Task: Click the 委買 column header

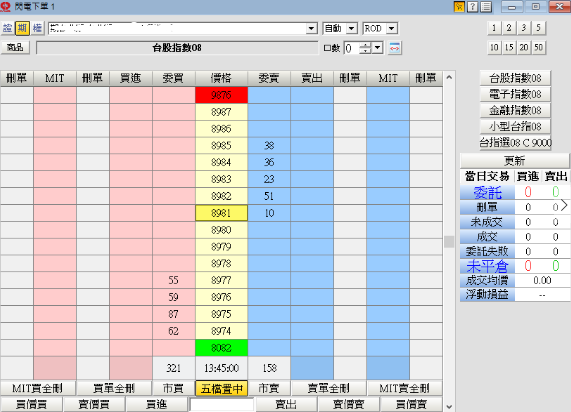Action: (x=173, y=78)
